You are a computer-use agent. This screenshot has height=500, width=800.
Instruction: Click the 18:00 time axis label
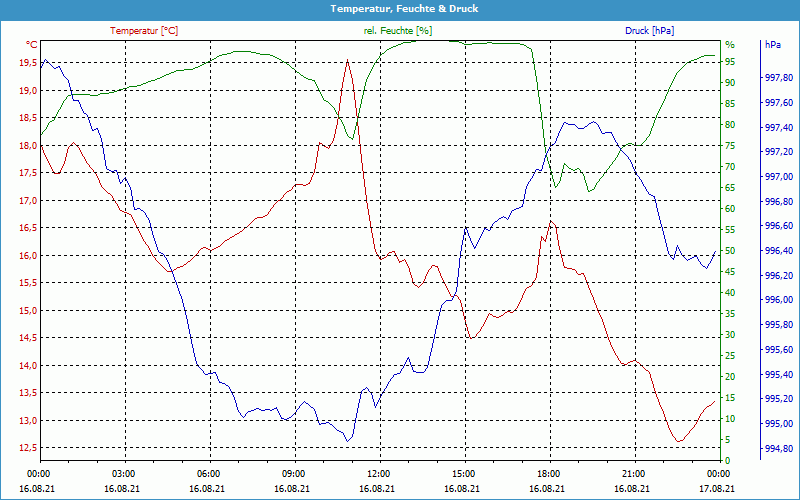(x=548, y=473)
